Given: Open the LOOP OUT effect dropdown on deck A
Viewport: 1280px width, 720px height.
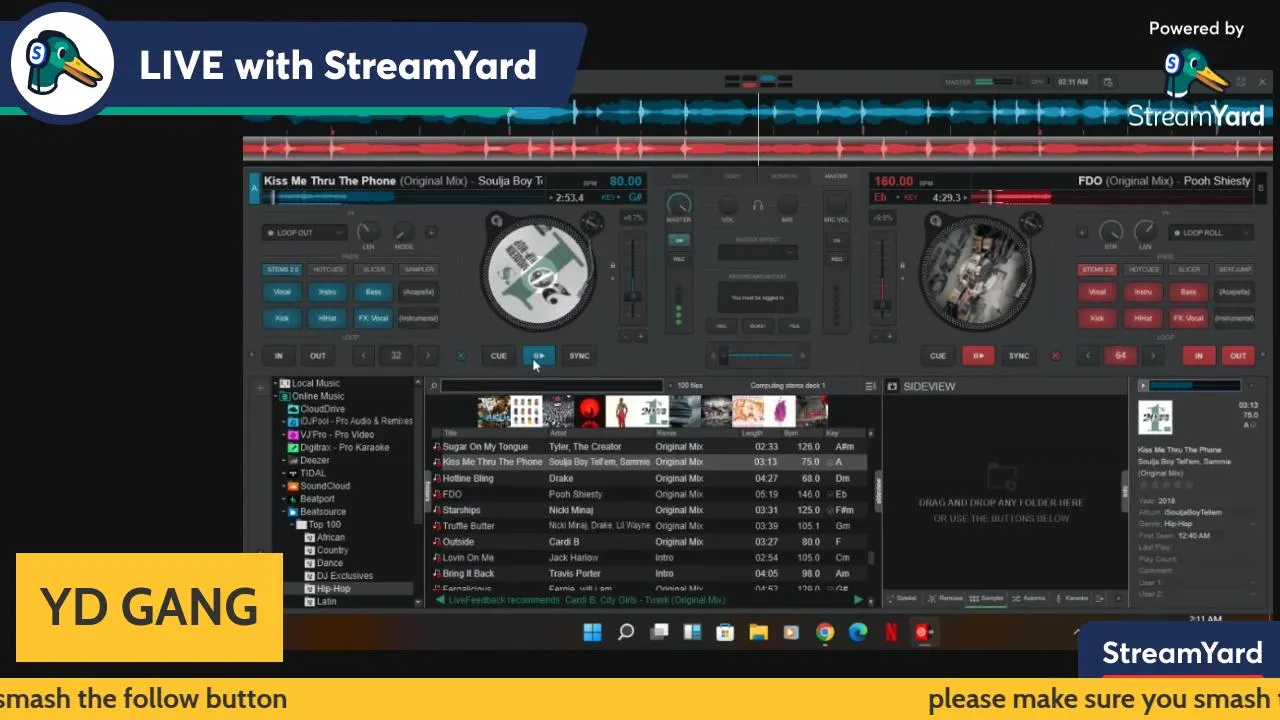Looking at the screenshot, I should (x=304, y=233).
